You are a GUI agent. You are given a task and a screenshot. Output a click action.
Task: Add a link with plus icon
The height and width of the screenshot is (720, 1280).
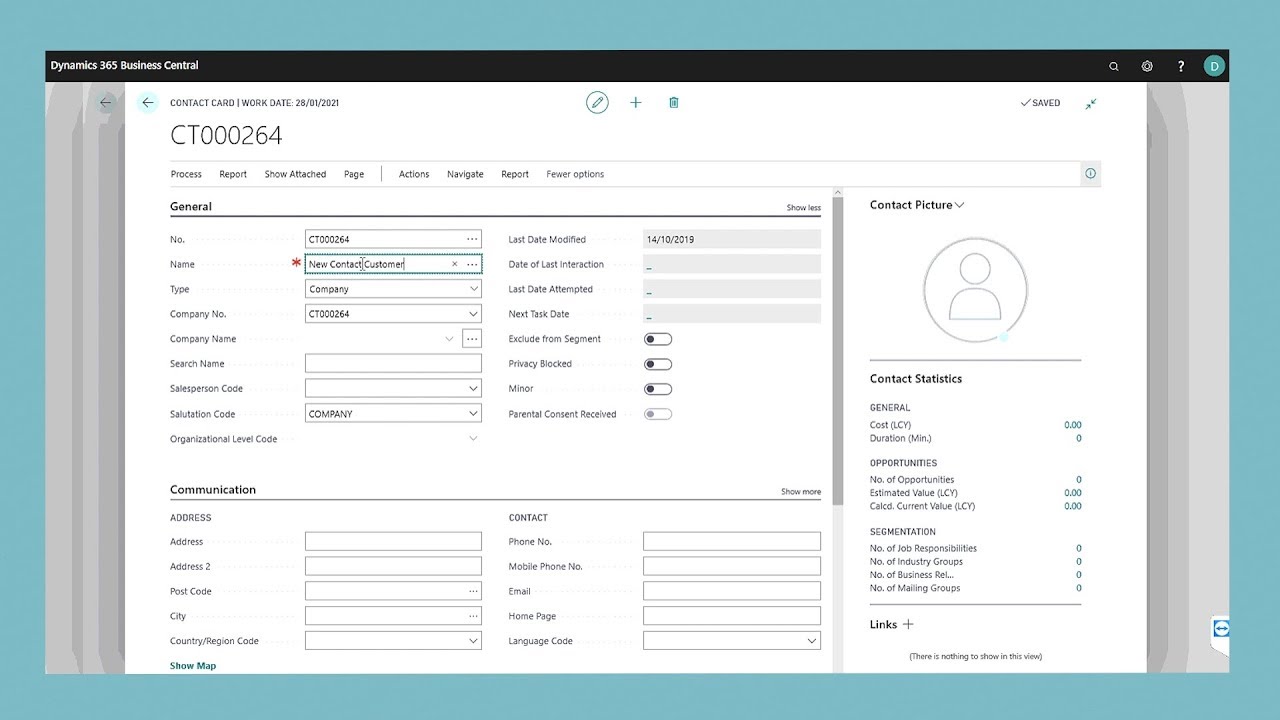pos(908,624)
